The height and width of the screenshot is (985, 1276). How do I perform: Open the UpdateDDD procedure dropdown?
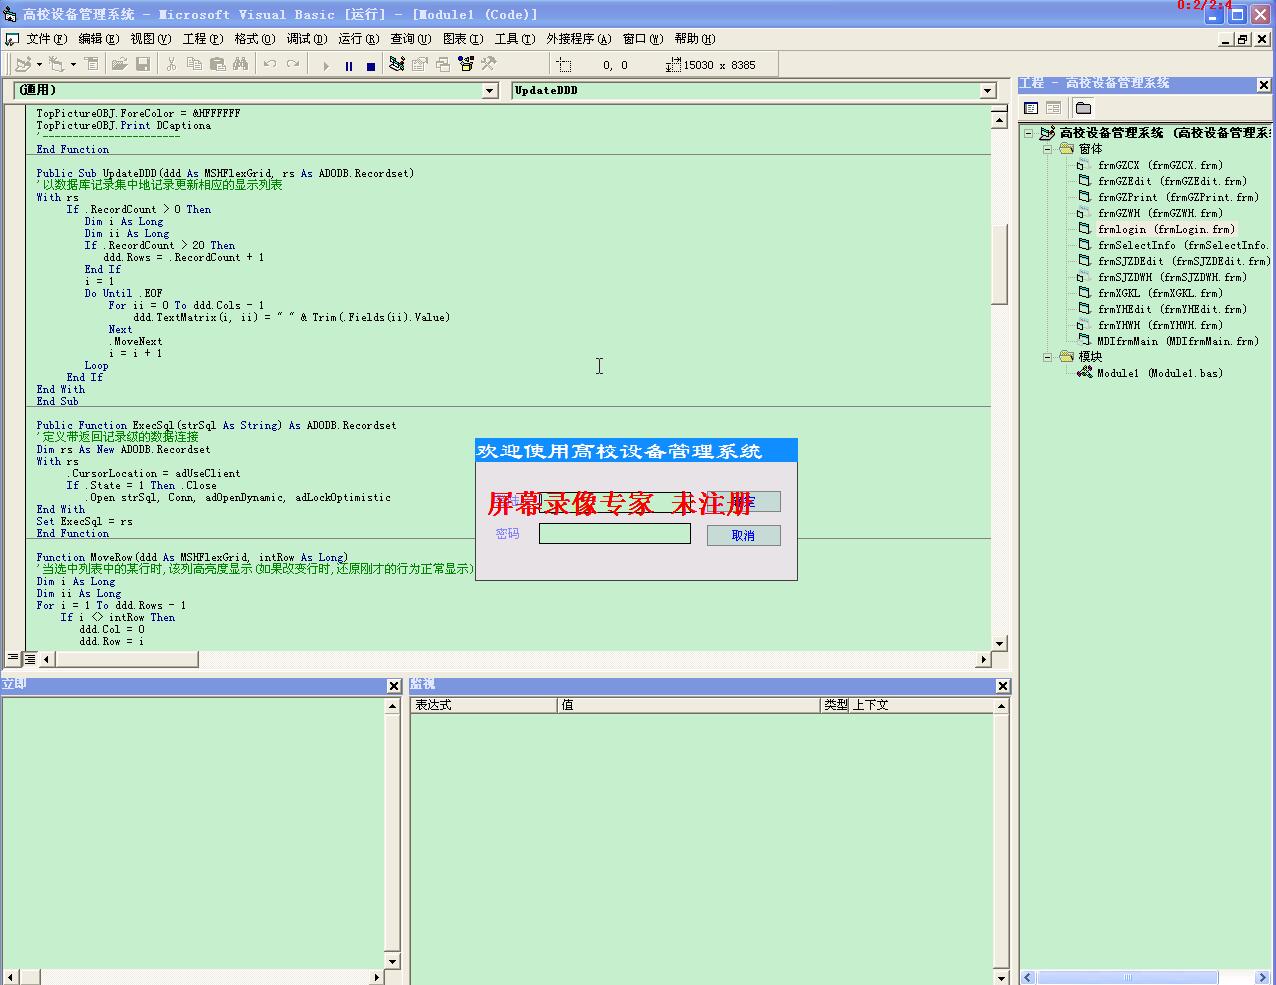[x=987, y=91]
